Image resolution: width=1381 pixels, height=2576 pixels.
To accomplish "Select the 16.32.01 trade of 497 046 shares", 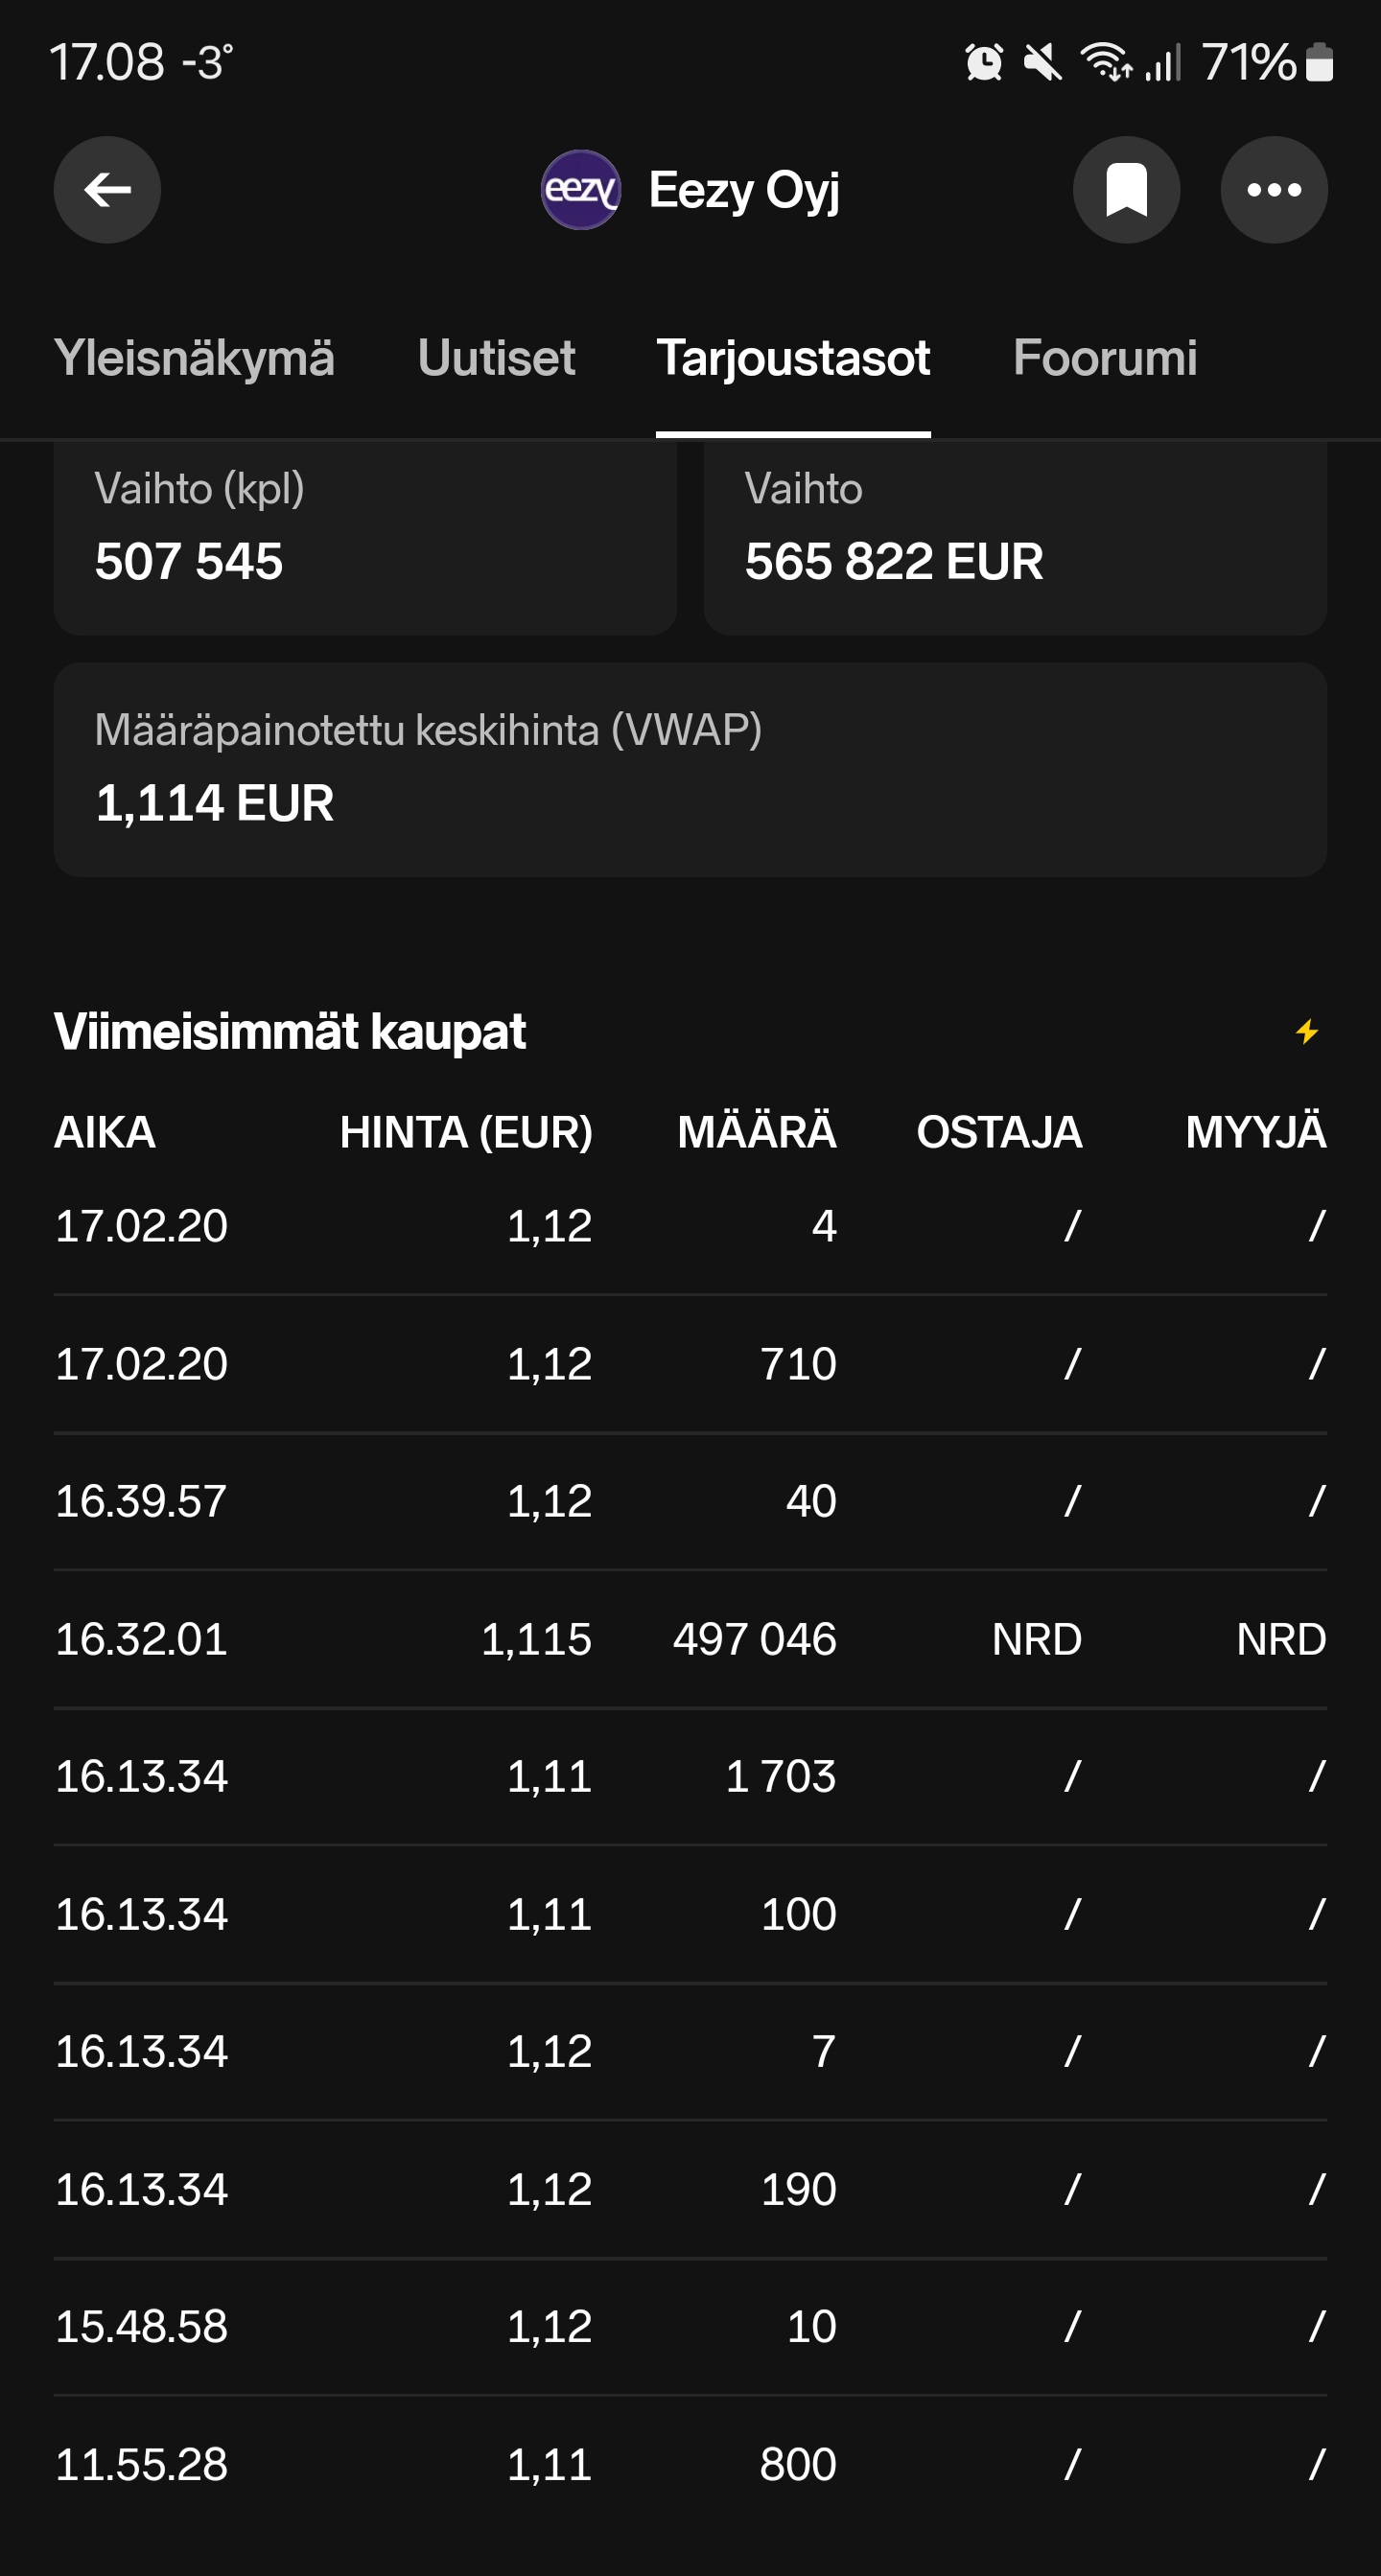I will pyautogui.click(x=690, y=1639).
